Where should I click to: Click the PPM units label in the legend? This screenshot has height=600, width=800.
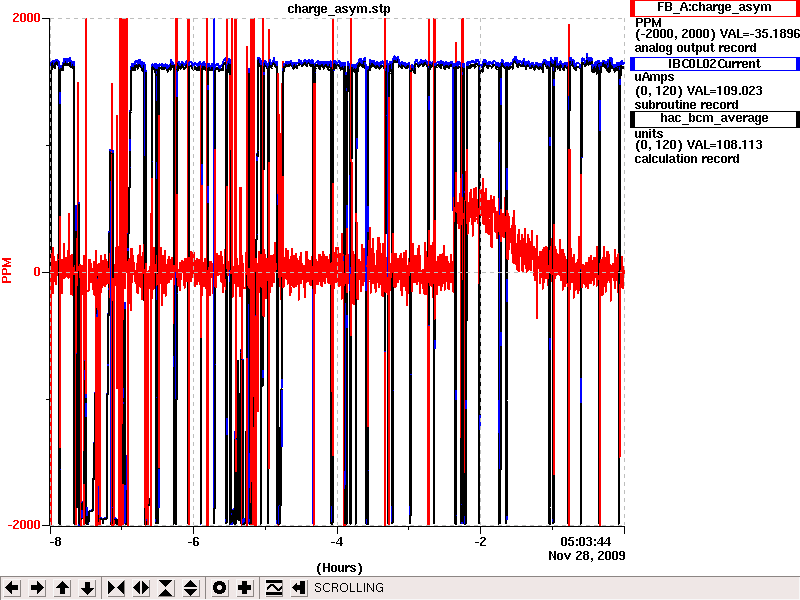648,23
